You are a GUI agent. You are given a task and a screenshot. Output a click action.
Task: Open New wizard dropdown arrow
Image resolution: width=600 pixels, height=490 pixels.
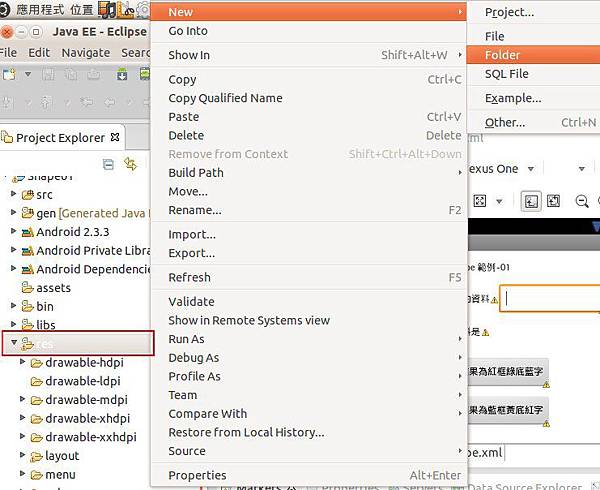click(x=28, y=74)
